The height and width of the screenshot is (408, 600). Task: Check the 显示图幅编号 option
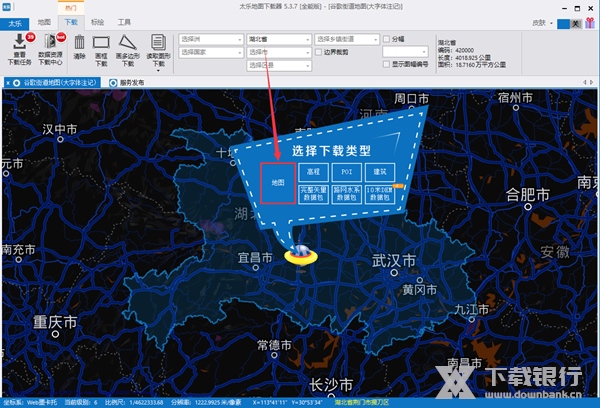point(386,64)
